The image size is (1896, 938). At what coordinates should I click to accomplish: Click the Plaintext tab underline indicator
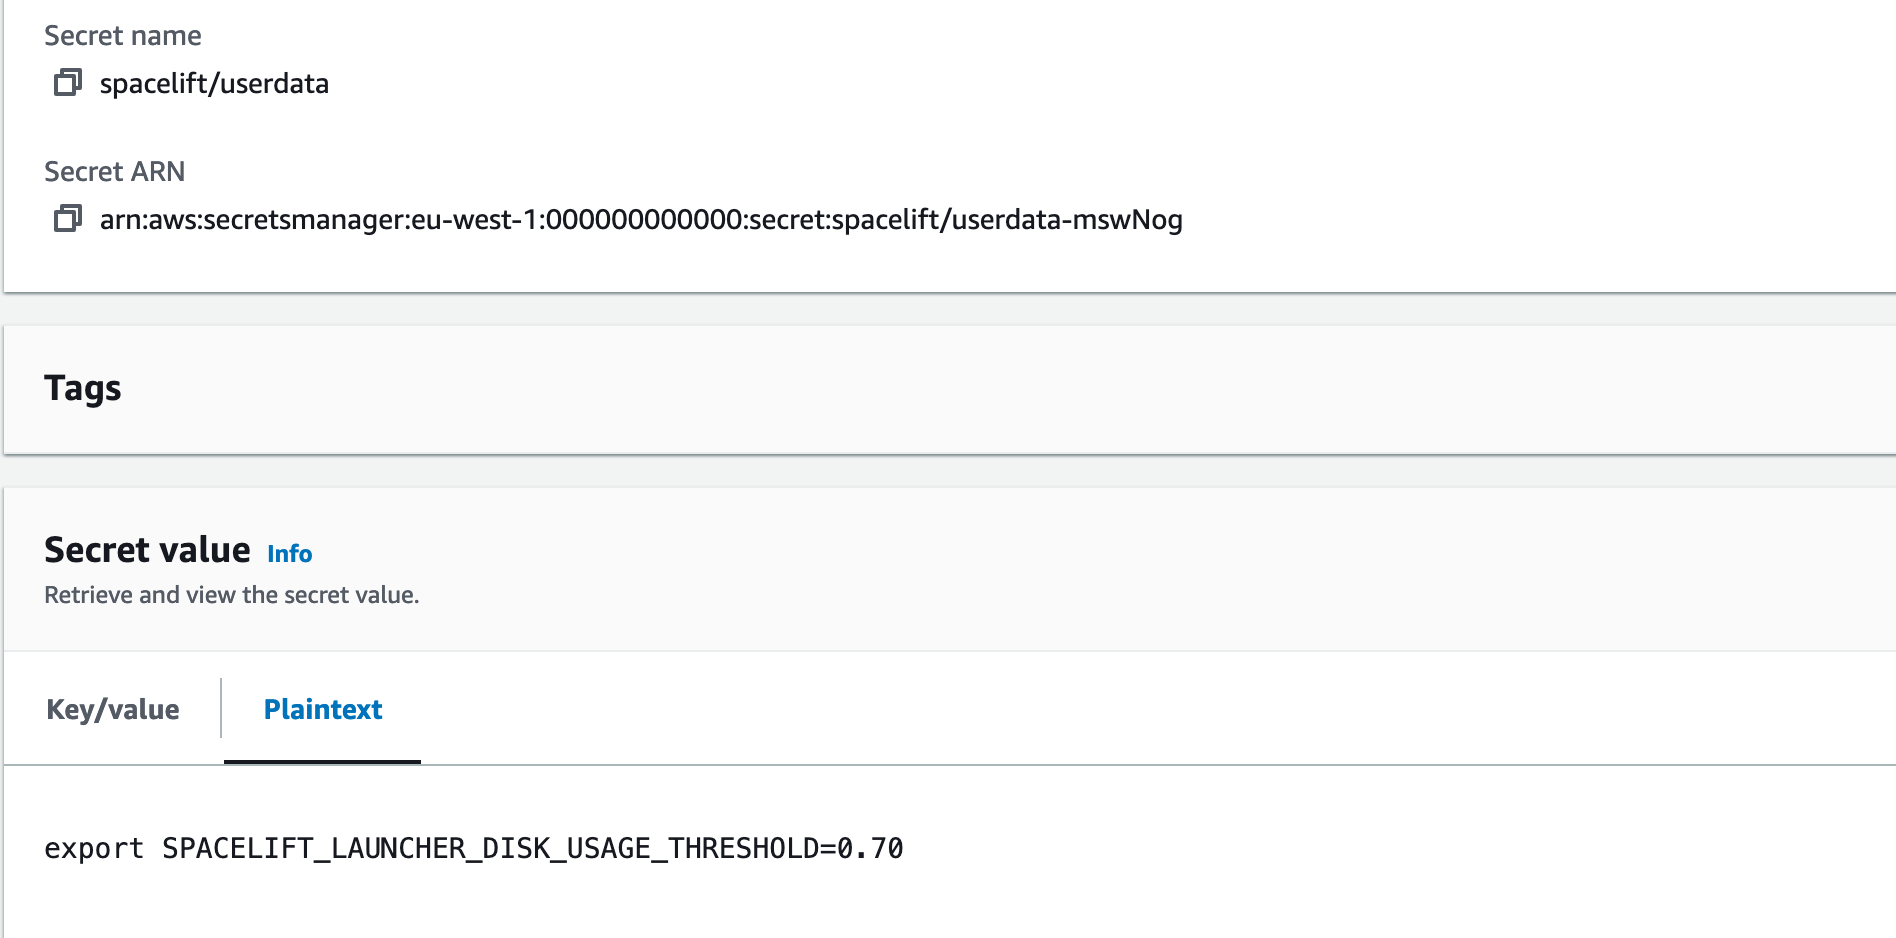point(321,760)
